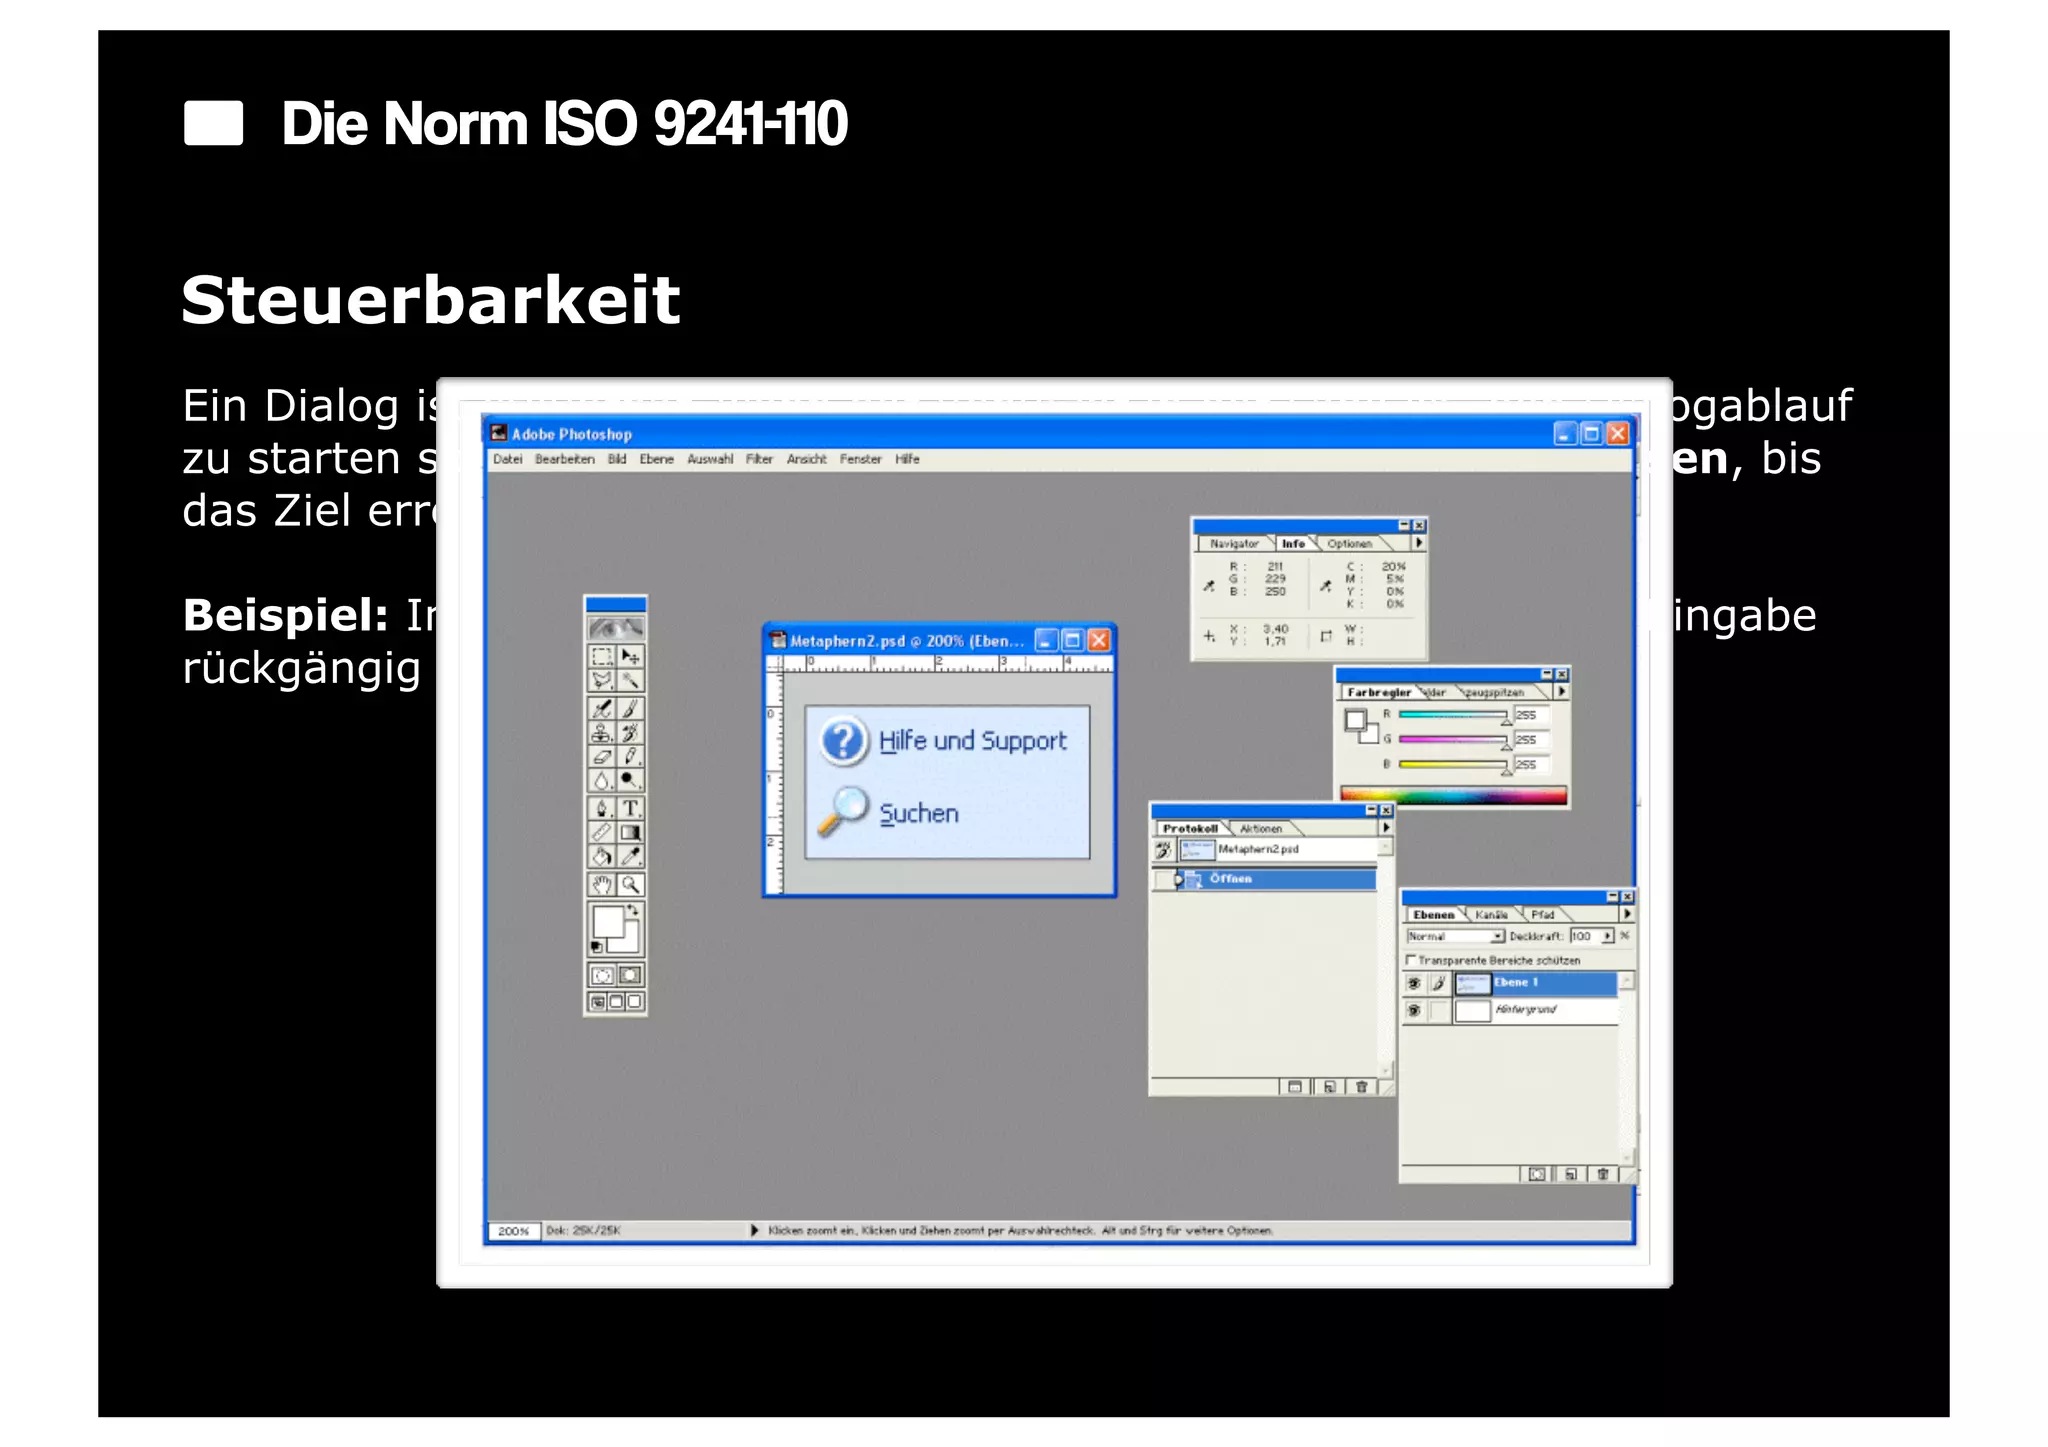
Task: Select the Lasso tool
Action: pyautogui.click(x=602, y=681)
